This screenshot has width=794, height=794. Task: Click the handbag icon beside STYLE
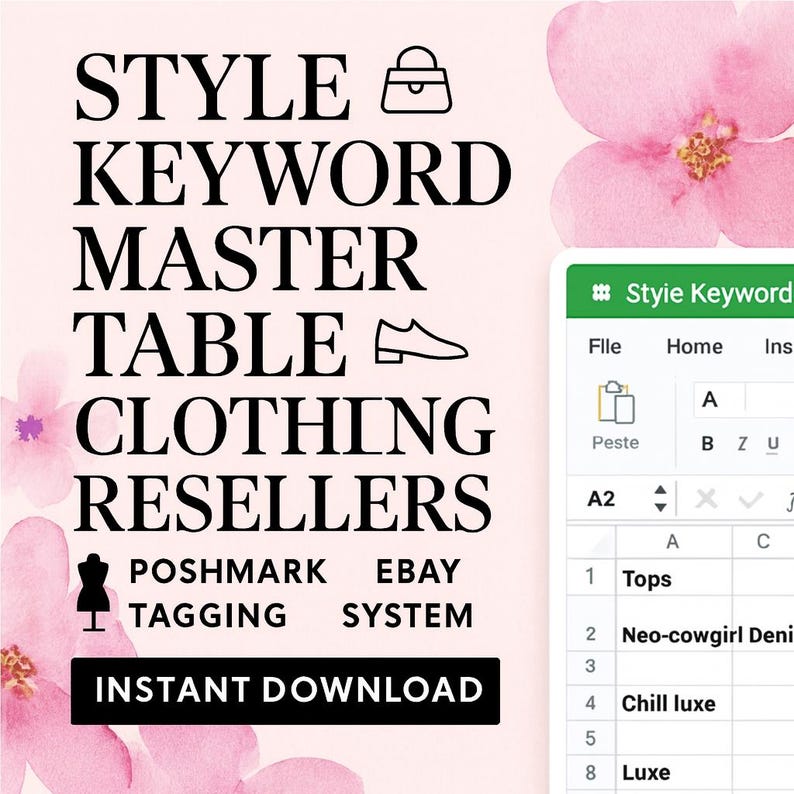click(416, 80)
